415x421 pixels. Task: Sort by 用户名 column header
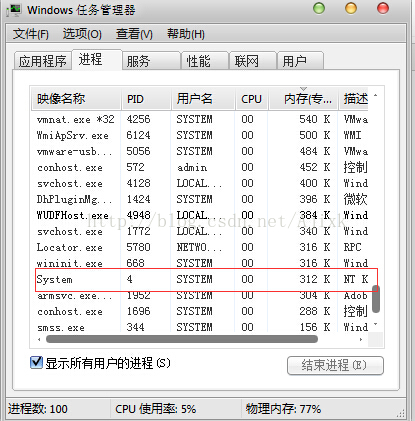pyautogui.click(x=203, y=99)
